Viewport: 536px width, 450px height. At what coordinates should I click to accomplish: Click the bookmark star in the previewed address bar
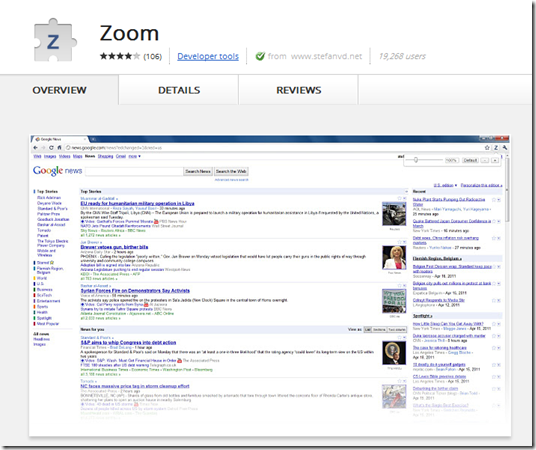[487, 148]
